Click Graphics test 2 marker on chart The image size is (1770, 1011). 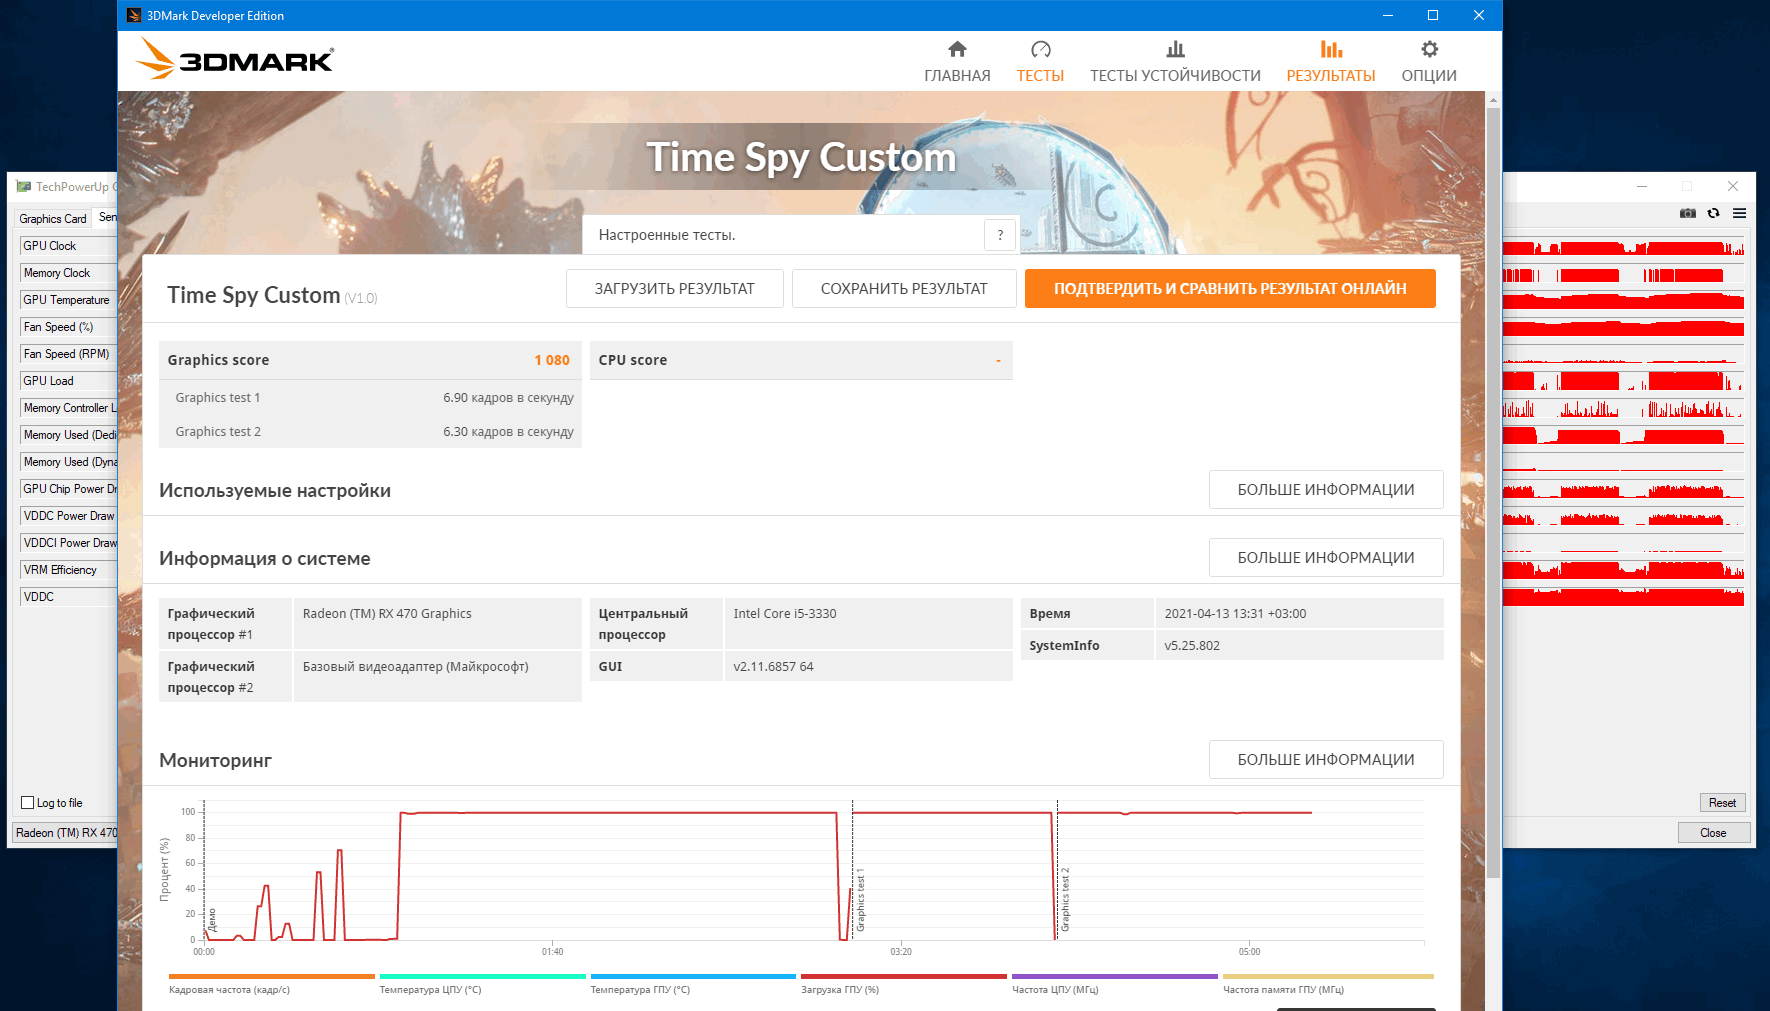pos(1065,900)
